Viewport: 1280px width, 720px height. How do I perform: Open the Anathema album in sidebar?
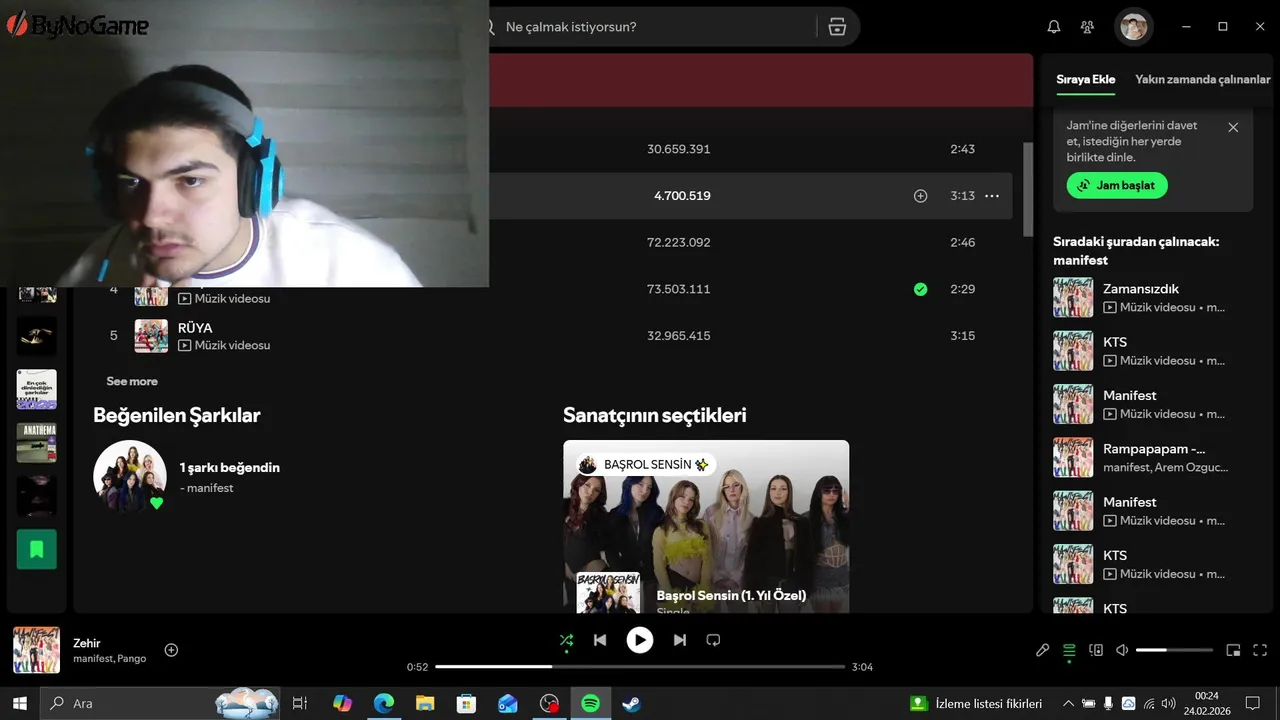(x=37, y=443)
